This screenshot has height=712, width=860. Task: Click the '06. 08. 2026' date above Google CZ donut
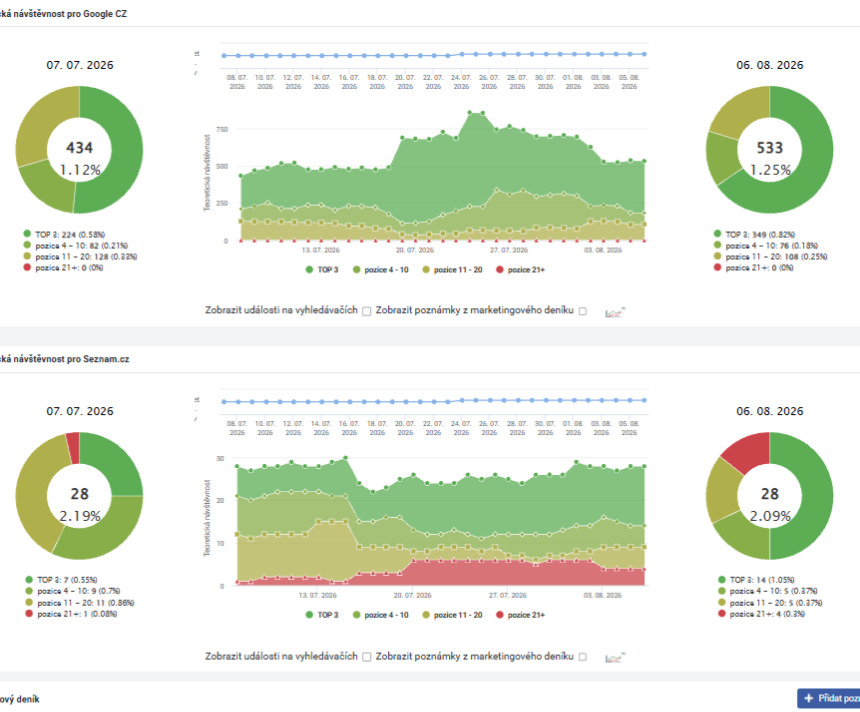tap(770, 65)
